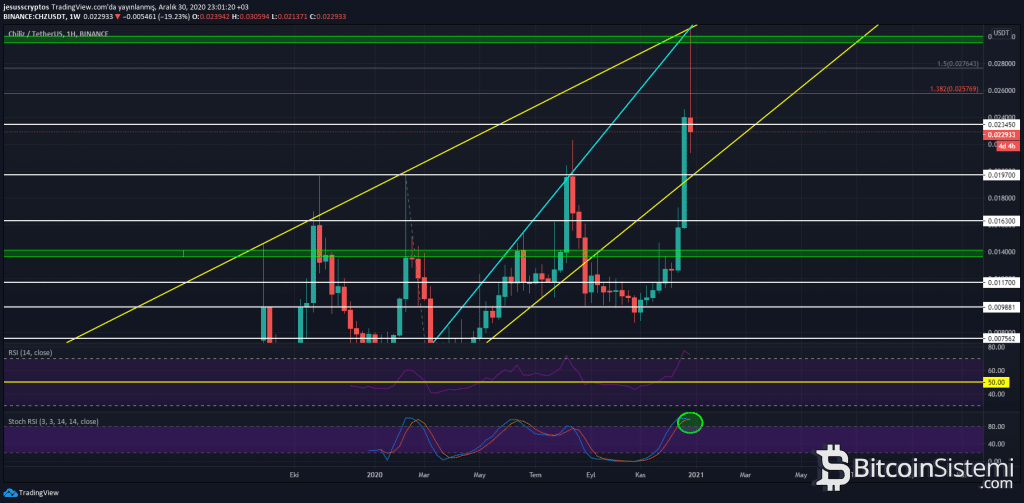The height and width of the screenshot is (503, 1024).
Task: Click the 0.007562 price level label
Action: 1001,338
